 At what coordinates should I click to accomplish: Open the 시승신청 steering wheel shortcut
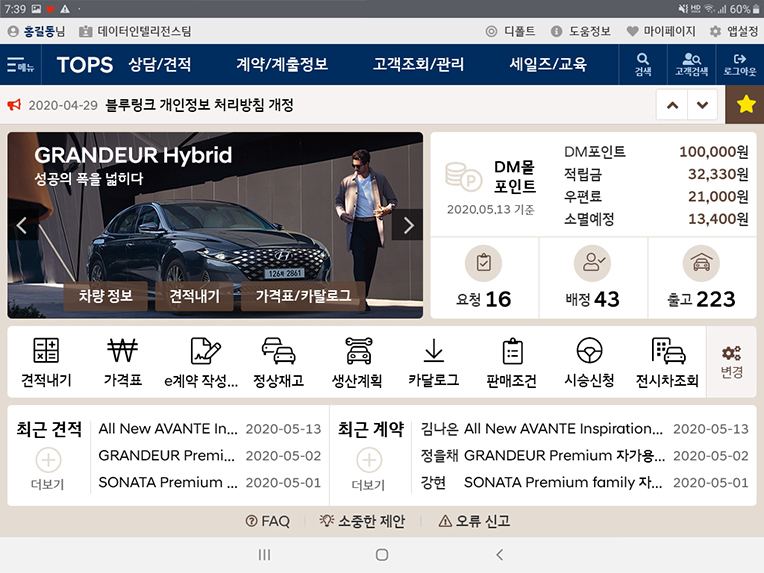[x=589, y=350]
